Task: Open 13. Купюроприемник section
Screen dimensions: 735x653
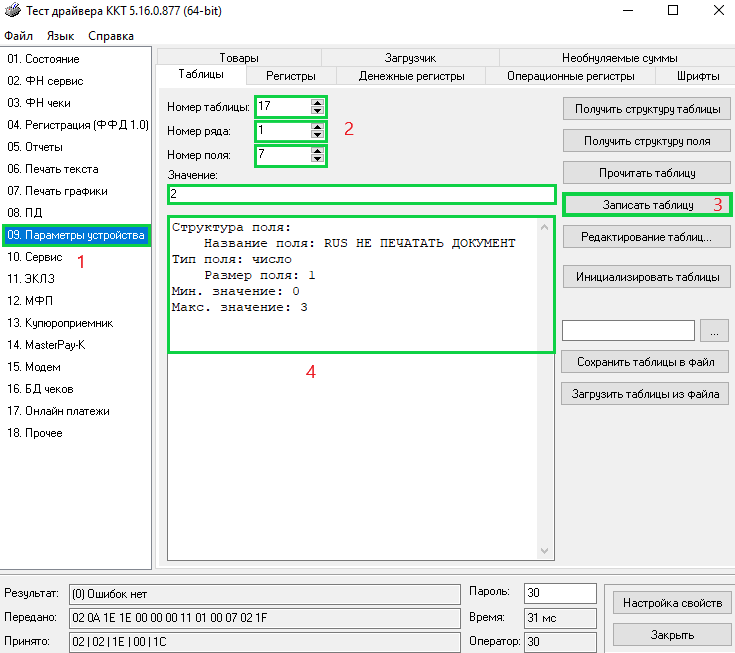Action: (x=60, y=323)
